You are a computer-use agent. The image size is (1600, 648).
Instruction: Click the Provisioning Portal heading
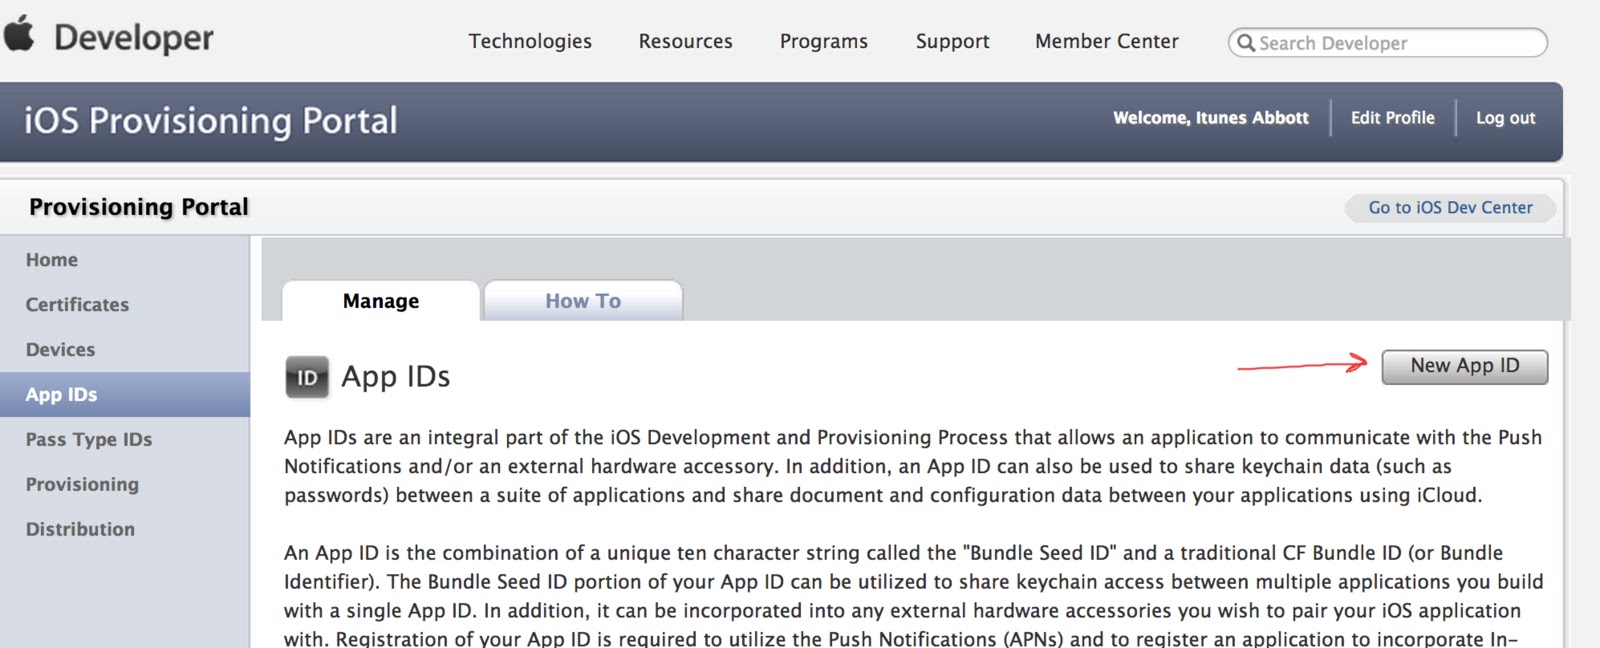click(x=139, y=207)
